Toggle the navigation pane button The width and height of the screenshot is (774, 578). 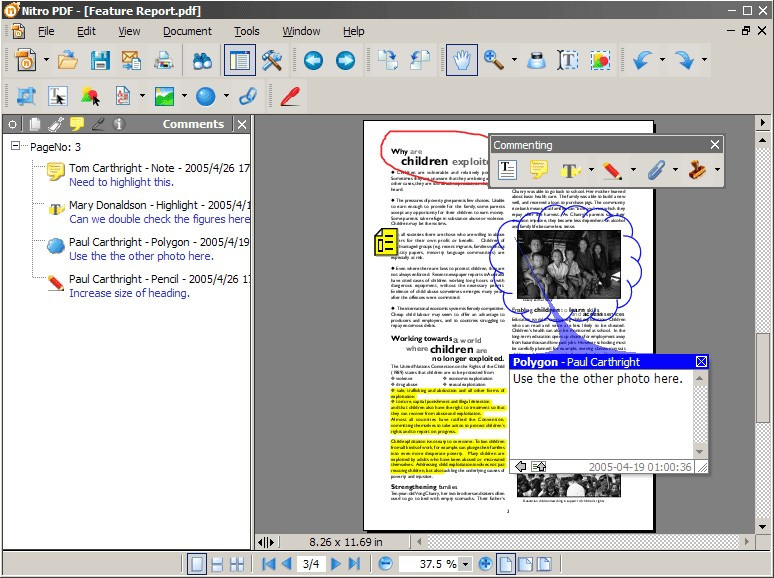coord(239,60)
